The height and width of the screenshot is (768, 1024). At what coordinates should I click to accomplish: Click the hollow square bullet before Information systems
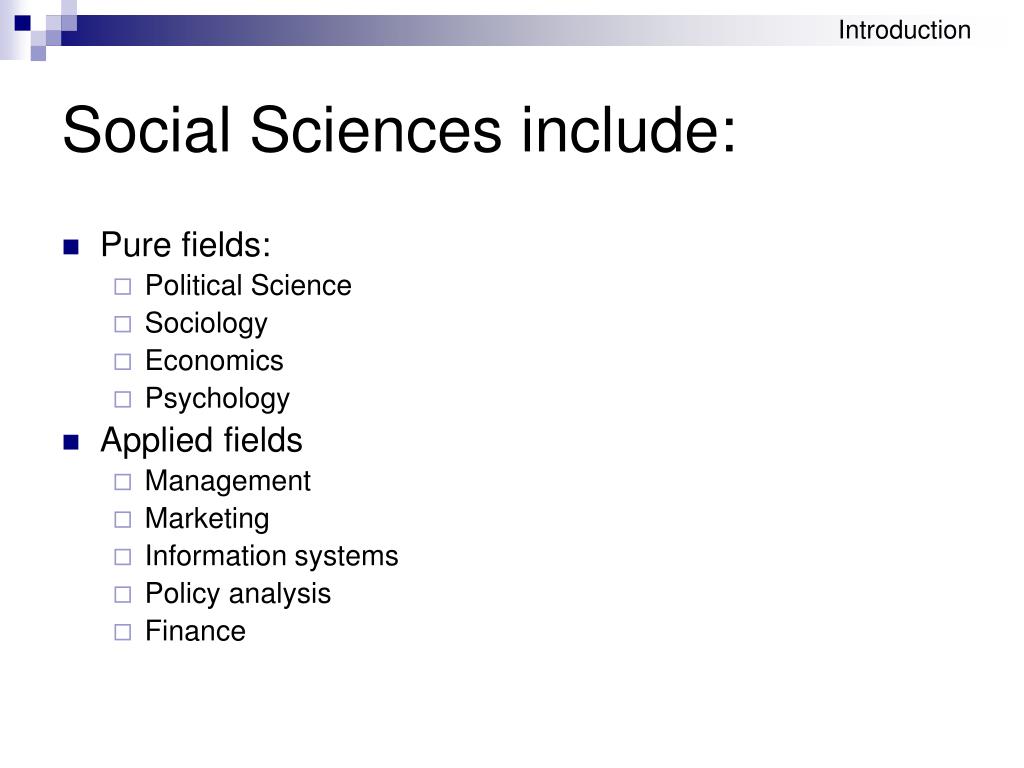pyautogui.click(x=122, y=557)
